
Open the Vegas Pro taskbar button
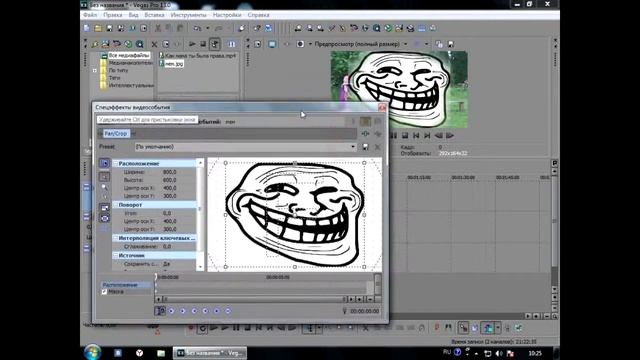click(x=210, y=353)
